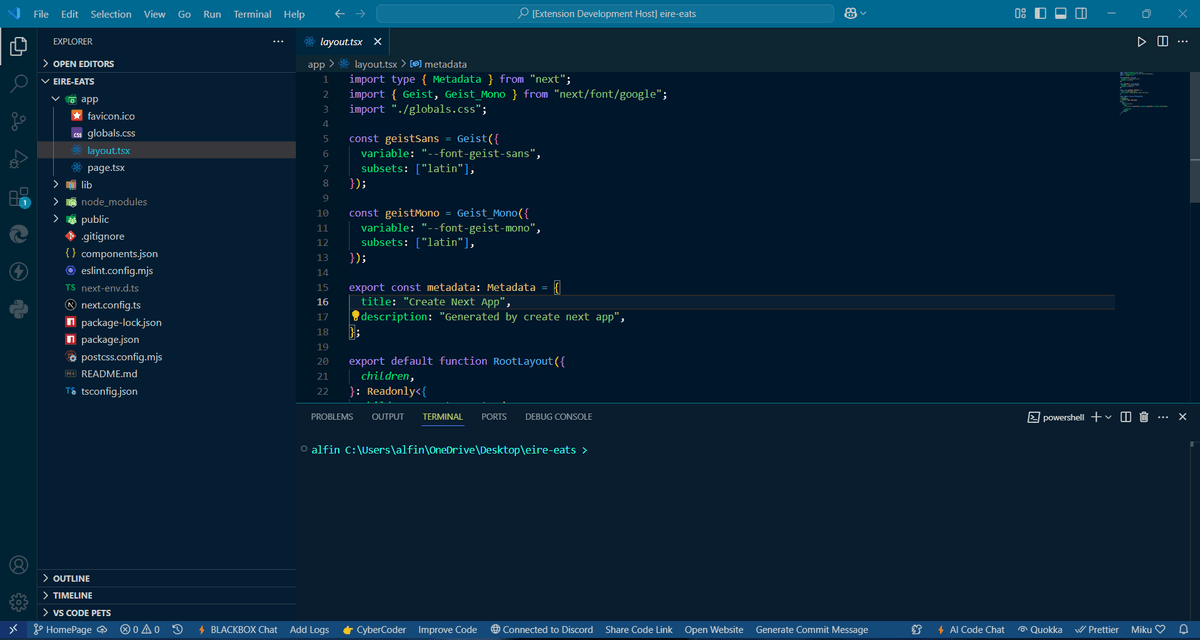The image size is (1200, 640).
Task: Close the terminal panel
Action: (1183, 417)
